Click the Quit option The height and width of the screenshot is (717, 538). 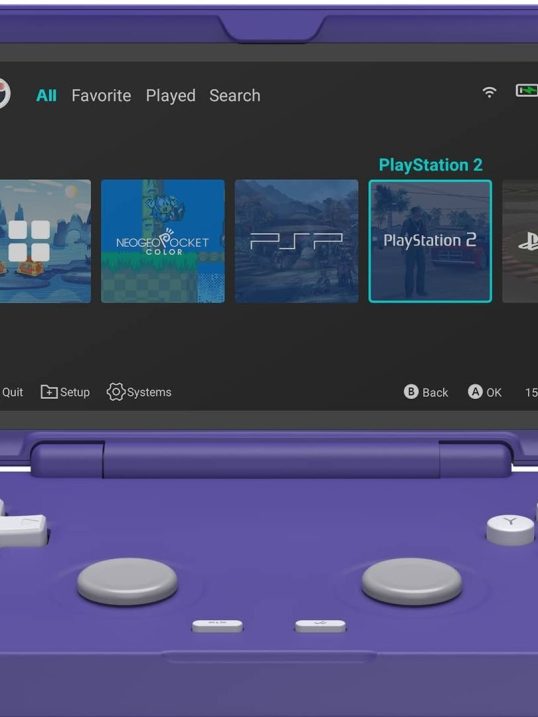(x=12, y=392)
